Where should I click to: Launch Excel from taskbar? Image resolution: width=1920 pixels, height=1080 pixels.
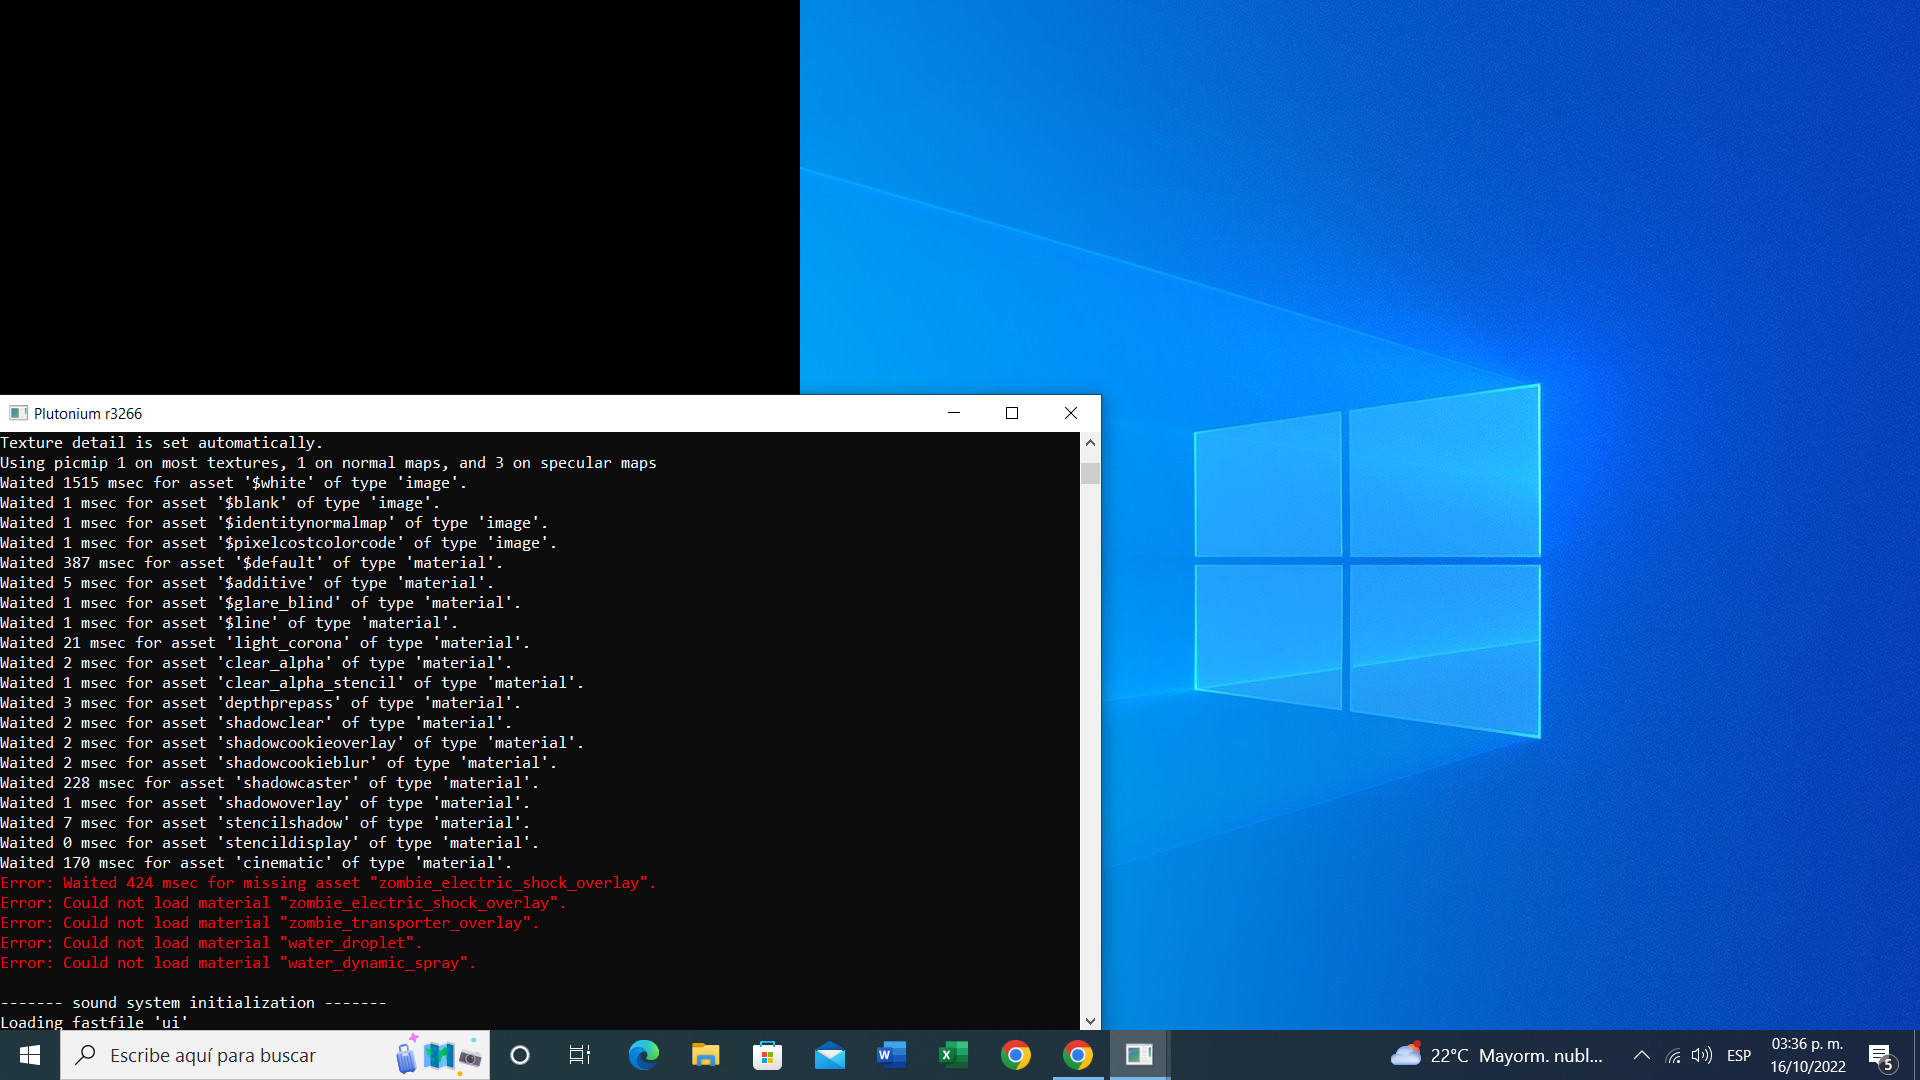click(x=953, y=1055)
